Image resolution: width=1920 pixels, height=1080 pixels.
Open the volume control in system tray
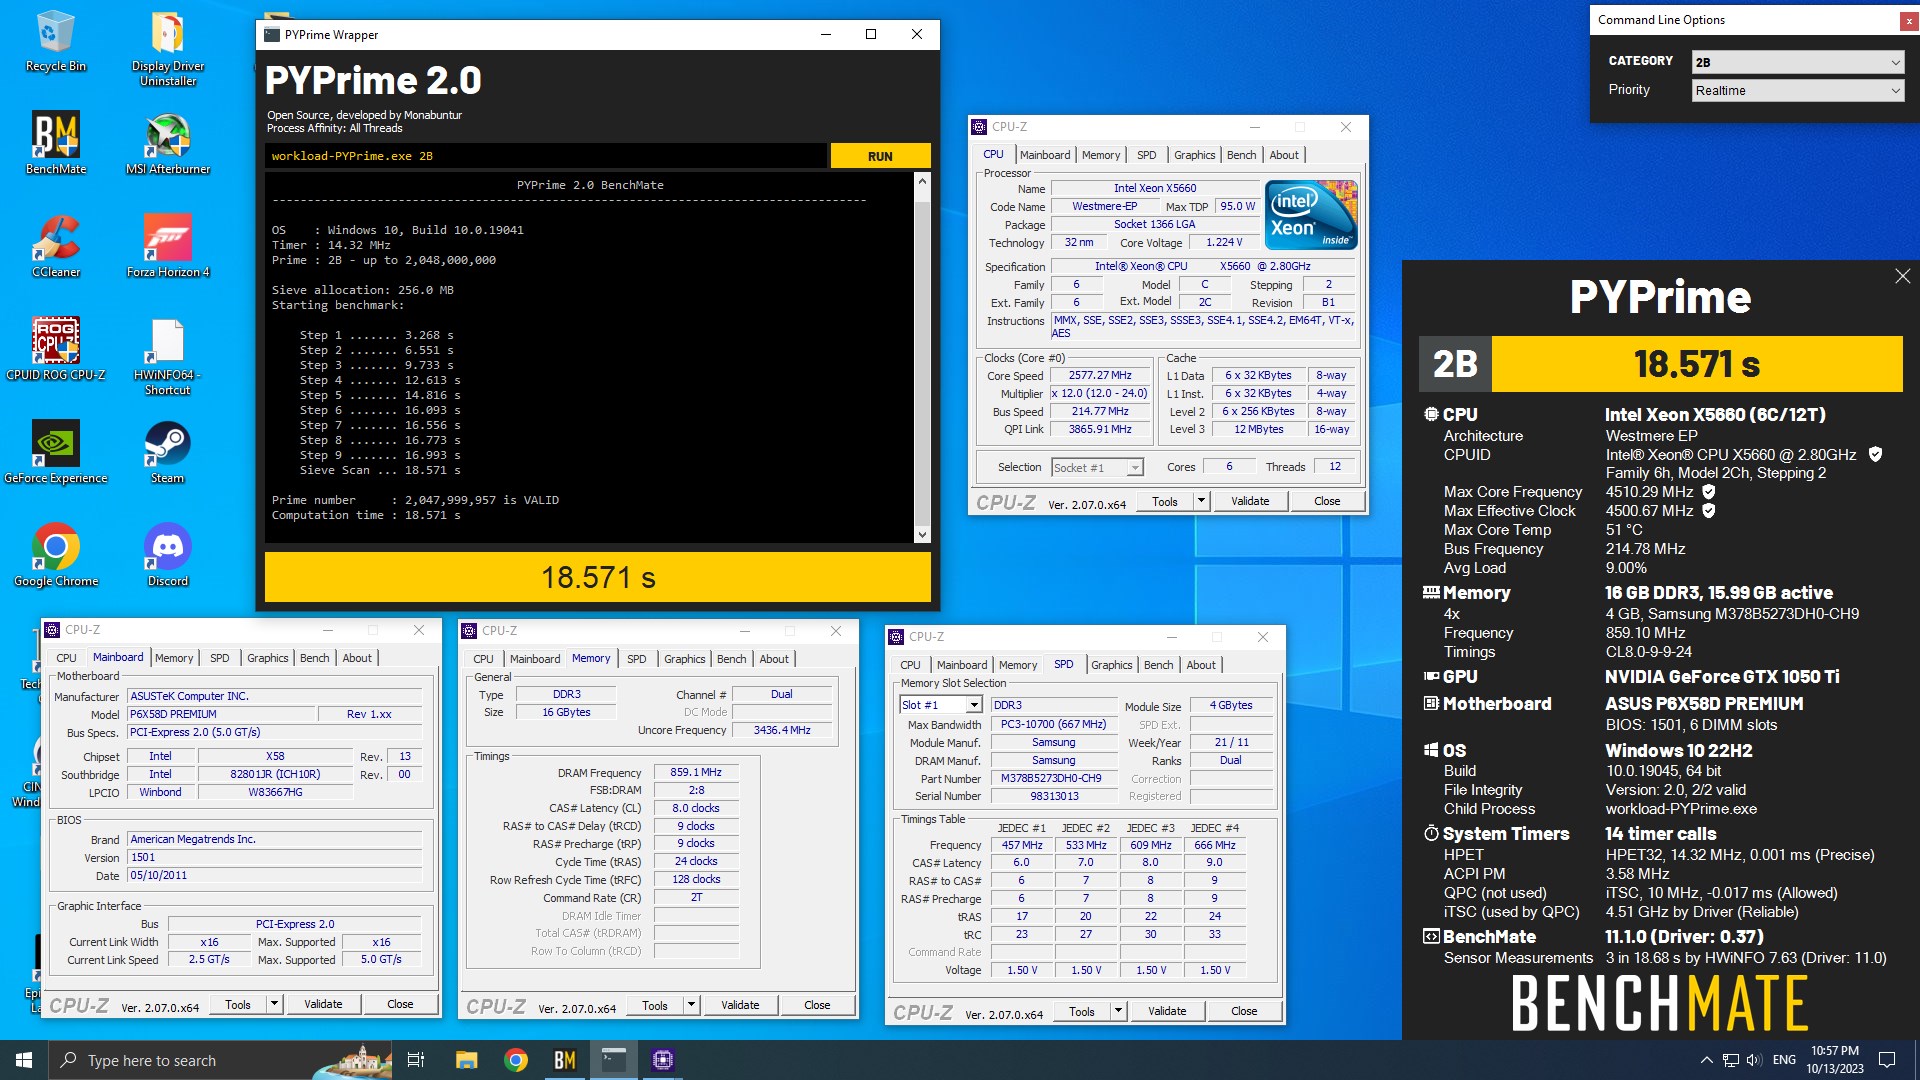[x=1755, y=1060]
